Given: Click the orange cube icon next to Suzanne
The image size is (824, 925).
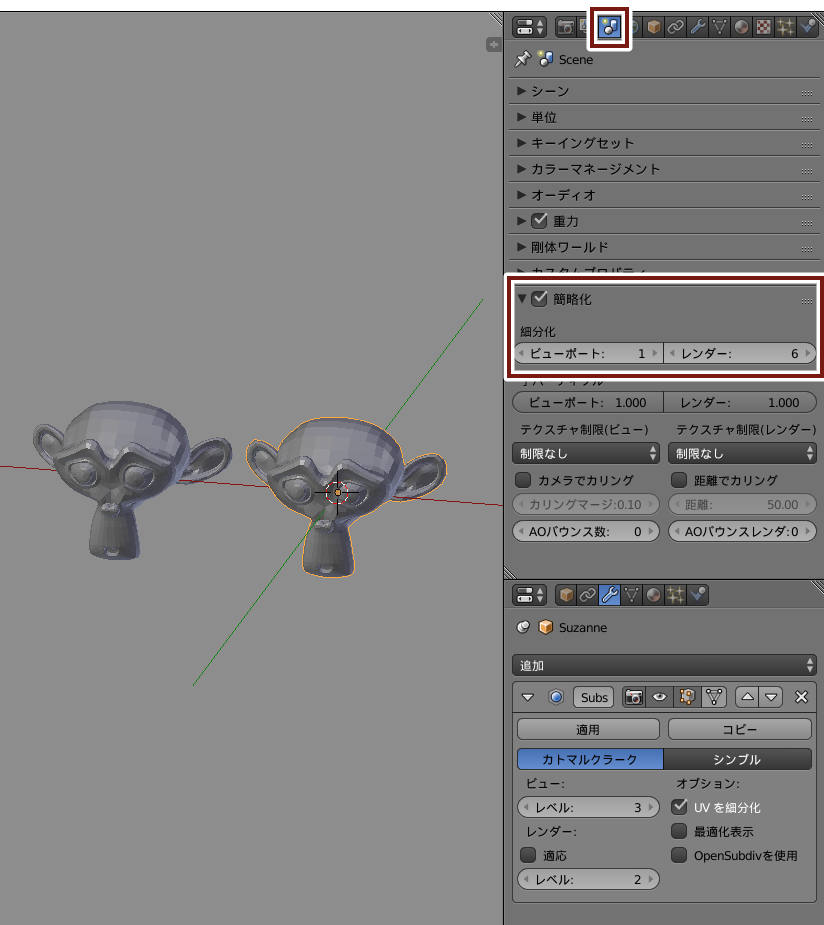Looking at the screenshot, I should 546,627.
